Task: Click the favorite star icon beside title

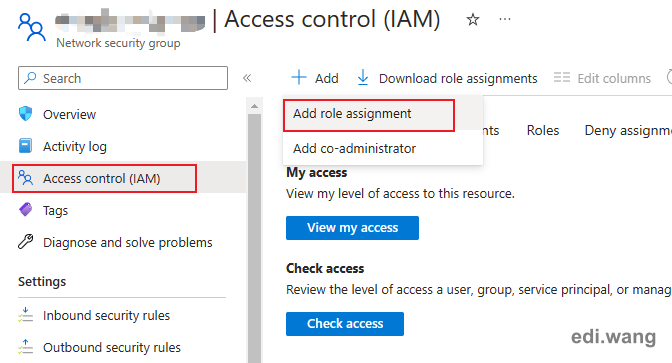Action: click(x=473, y=19)
